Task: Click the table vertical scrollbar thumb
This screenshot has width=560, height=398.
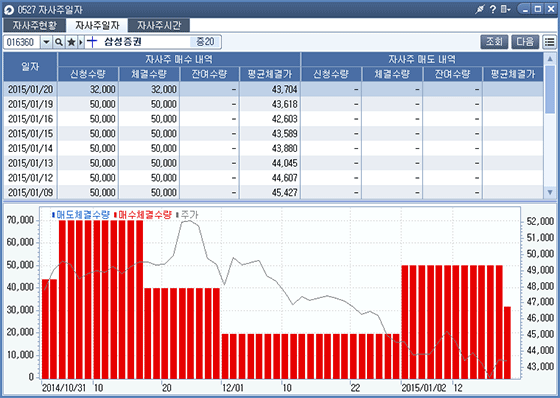Action: tap(550, 89)
